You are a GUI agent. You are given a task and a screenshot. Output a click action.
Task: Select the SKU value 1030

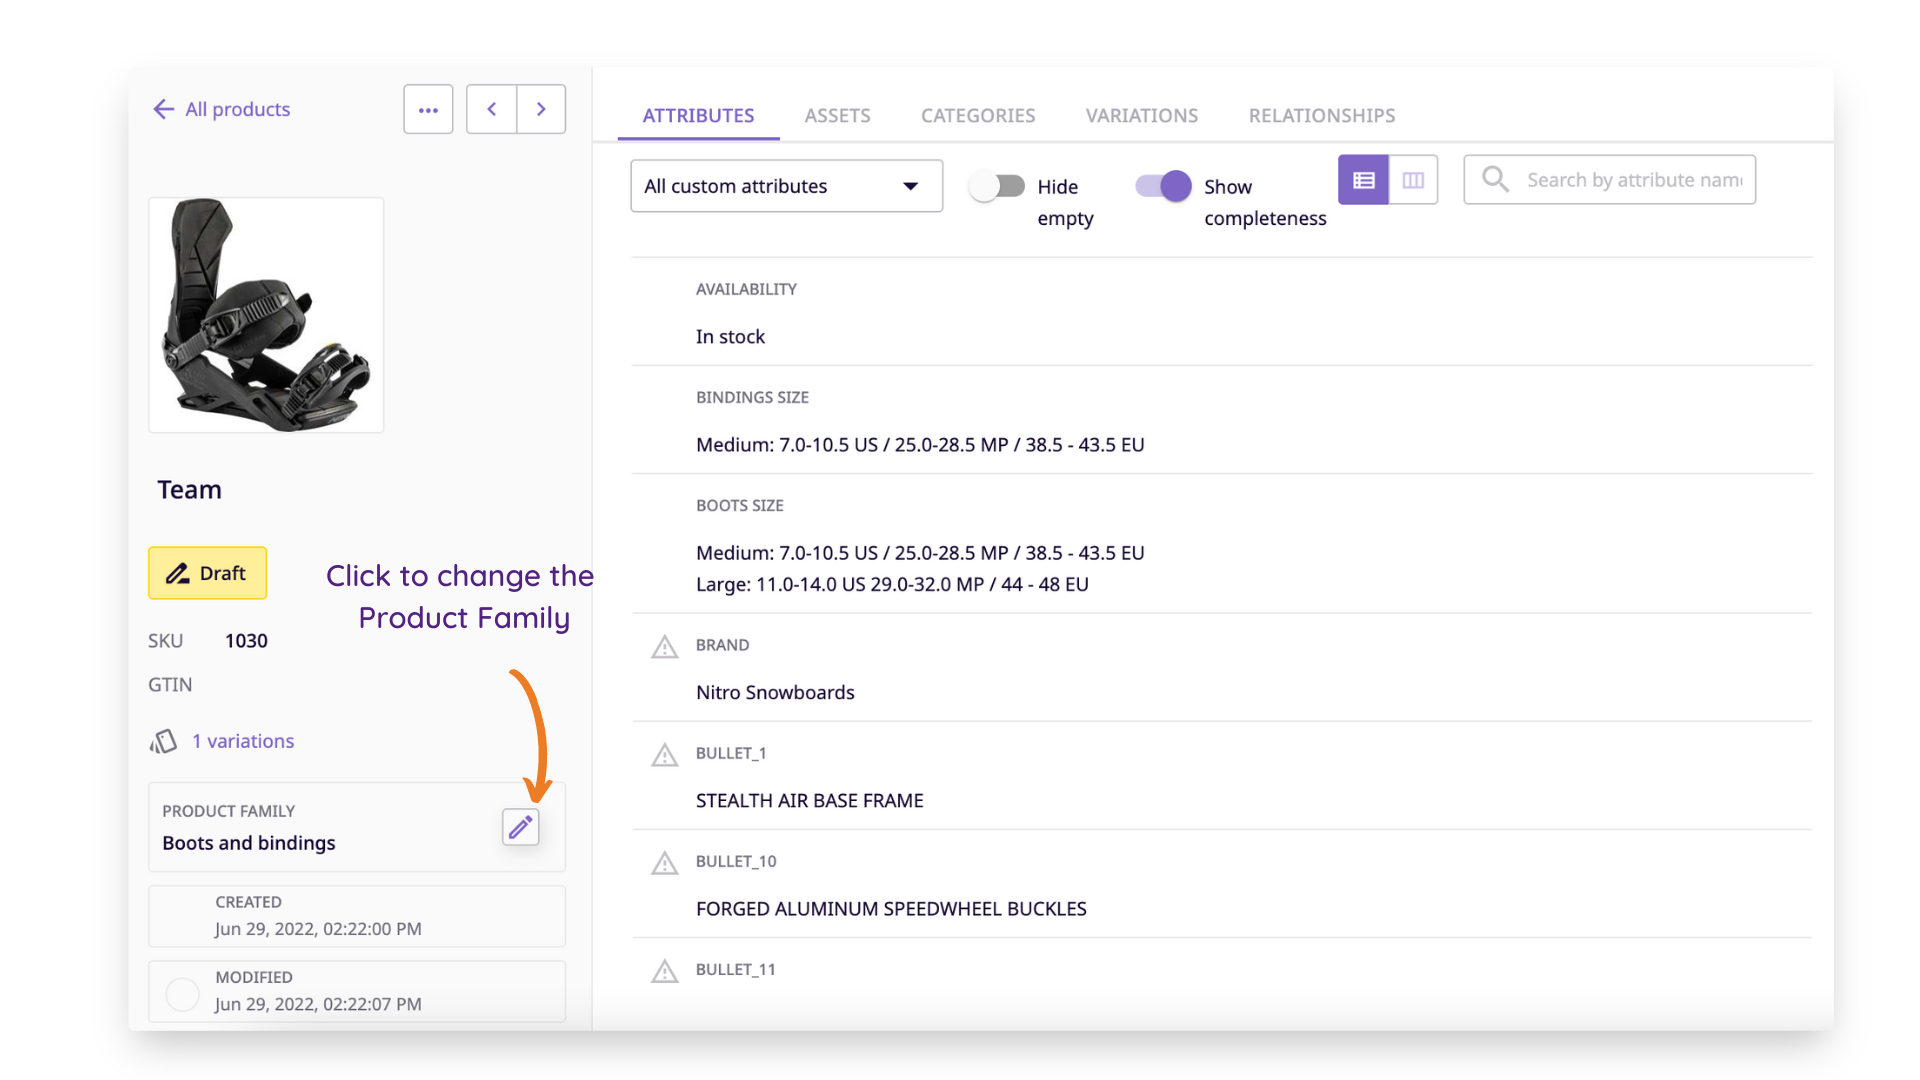tap(246, 641)
